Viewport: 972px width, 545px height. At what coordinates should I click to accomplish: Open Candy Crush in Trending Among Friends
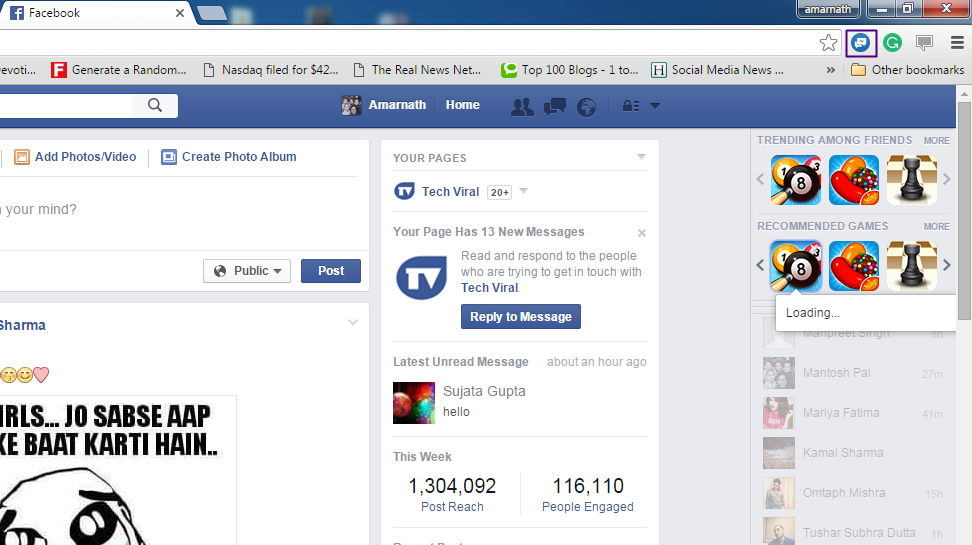[854, 180]
